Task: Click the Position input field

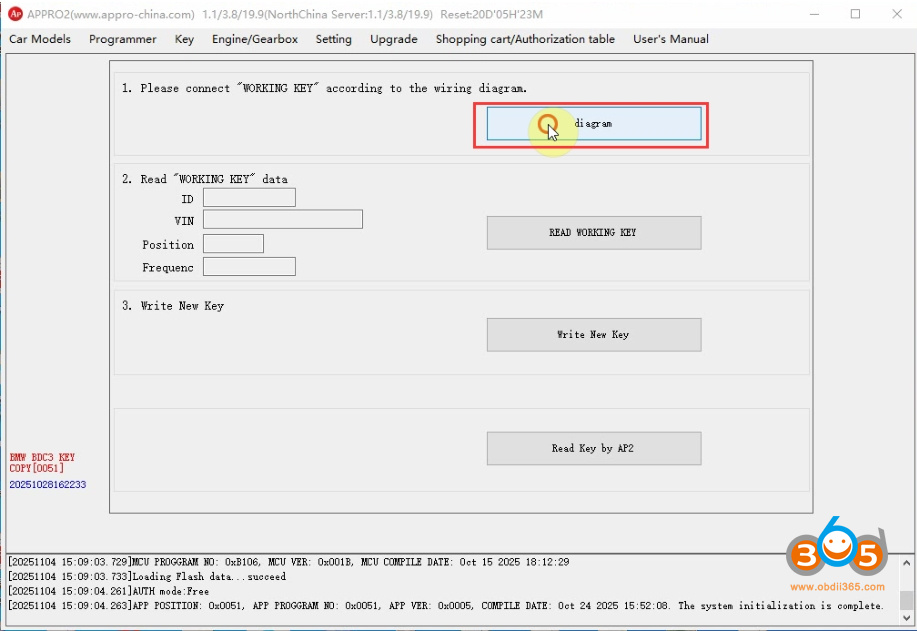Action: tap(232, 243)
